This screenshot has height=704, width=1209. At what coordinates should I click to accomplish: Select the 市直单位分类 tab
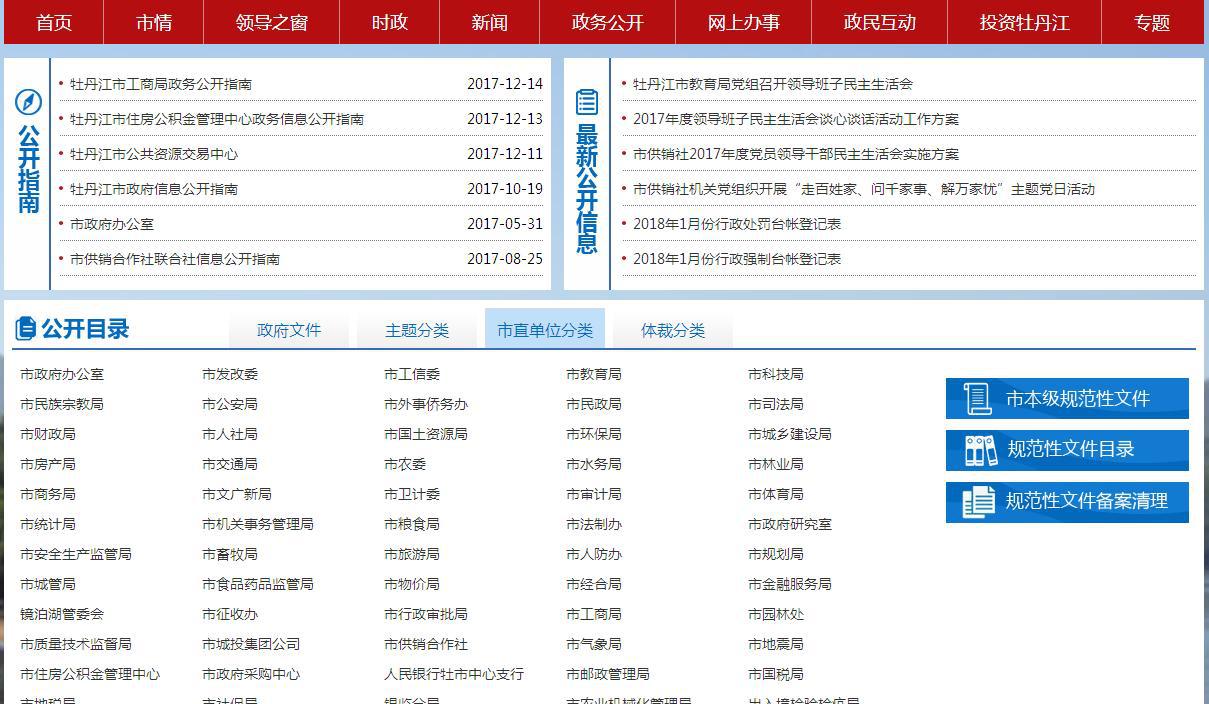[x=545, y=330]
